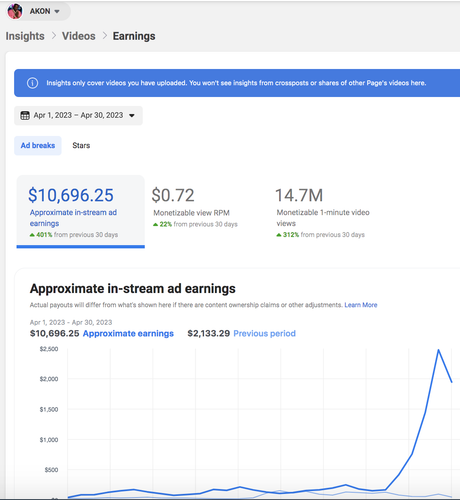This screenshot has height=500, width=460.
Task: Click the $2,500 axis label
Action: click(x=49, y=349)
